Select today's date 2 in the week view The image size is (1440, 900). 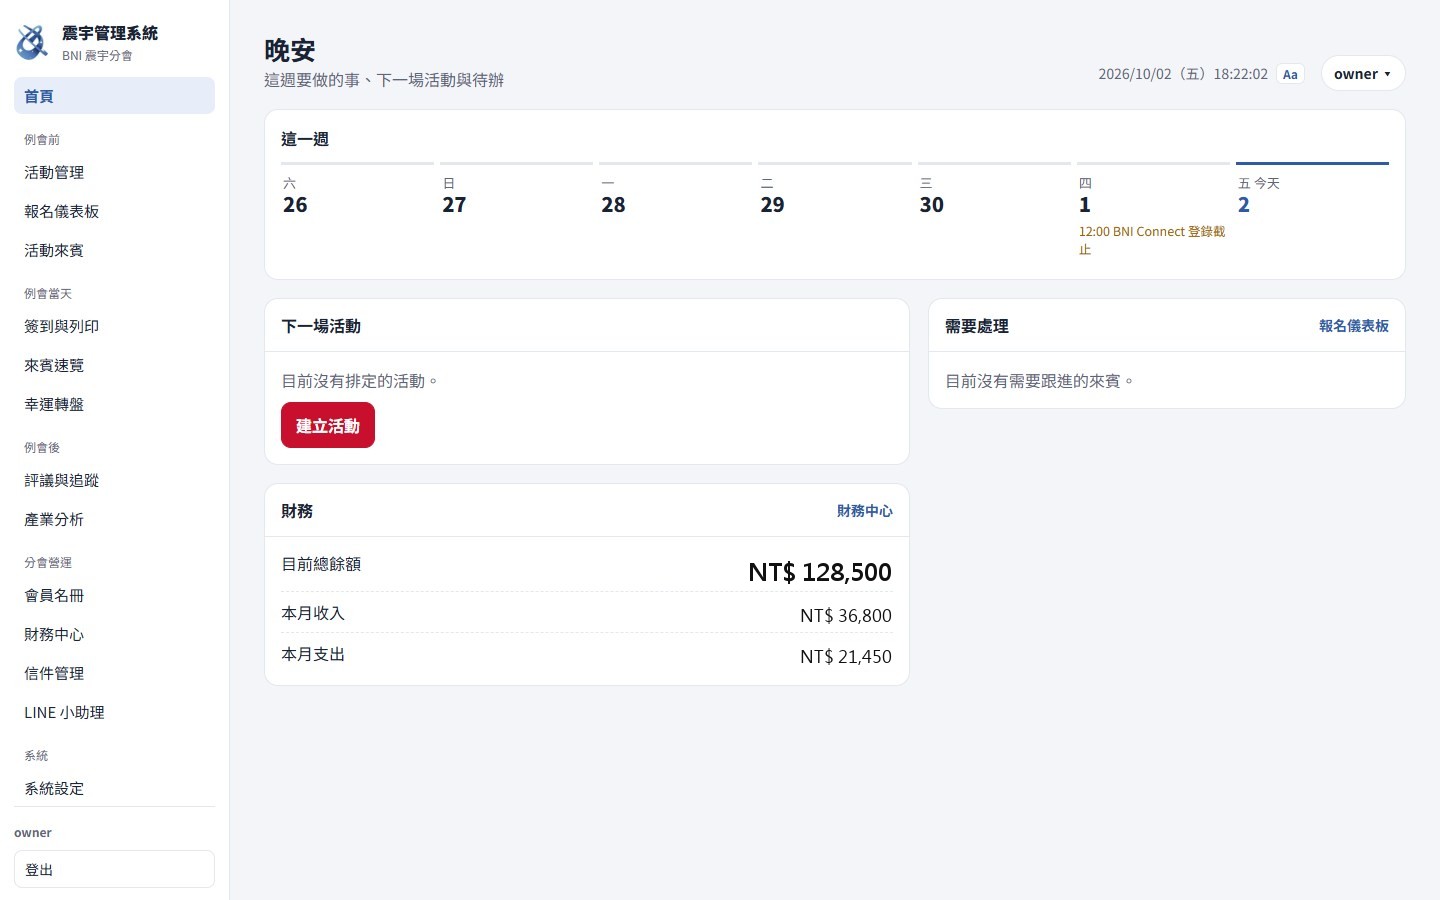click(1312, 210)
